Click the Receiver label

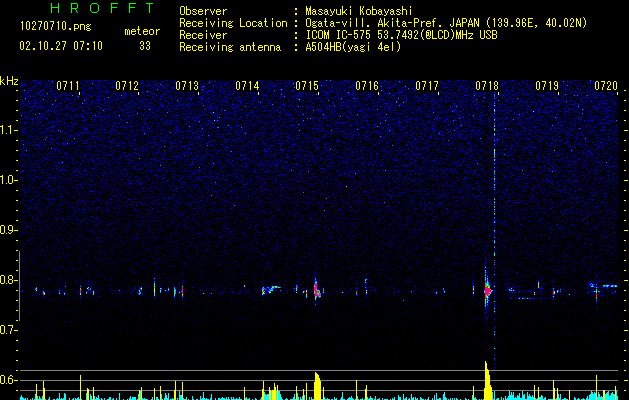click(x=203, y=35)
